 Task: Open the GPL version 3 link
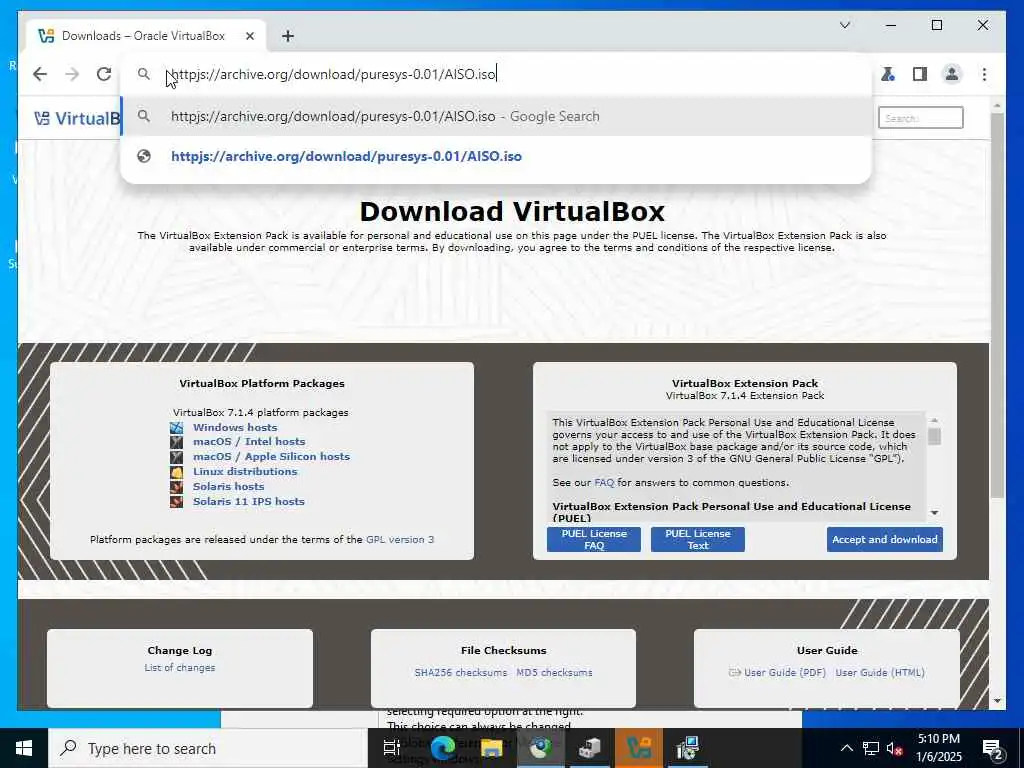coord(400,539)
